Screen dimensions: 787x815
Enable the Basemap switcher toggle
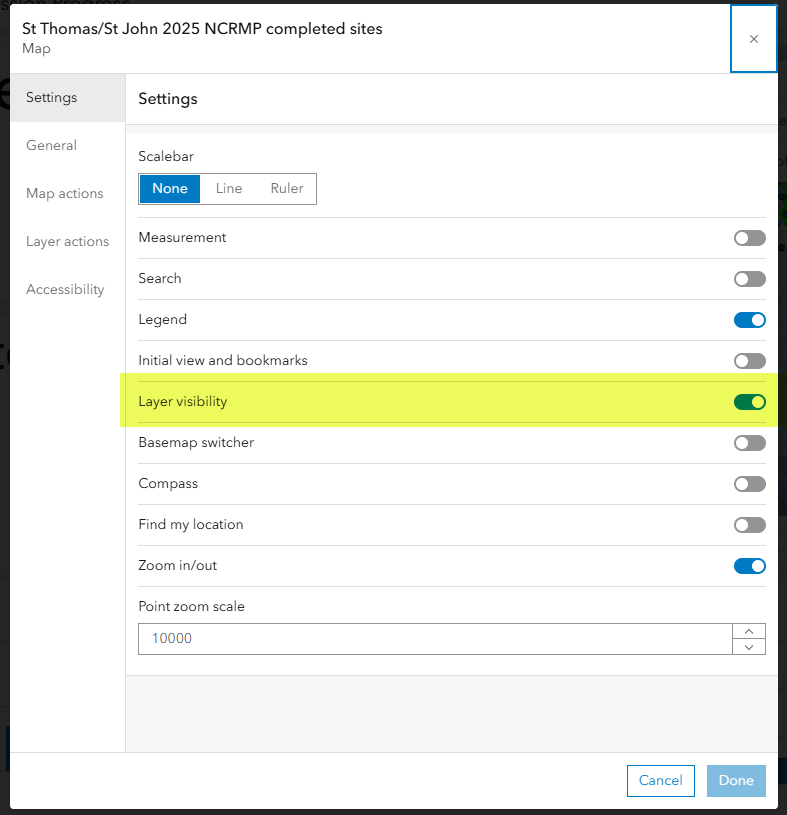pos(750,443)
